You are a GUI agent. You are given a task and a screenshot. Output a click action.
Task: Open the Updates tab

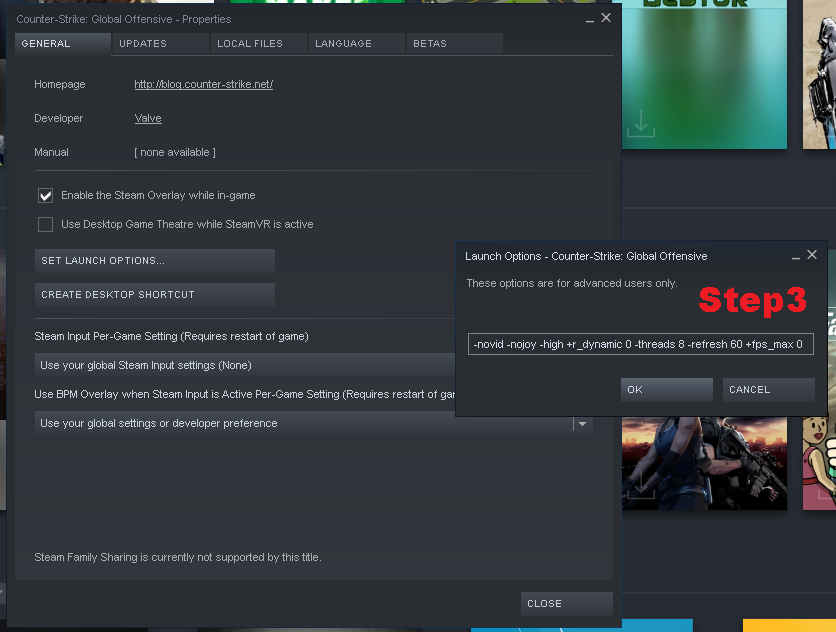point(160,44)
